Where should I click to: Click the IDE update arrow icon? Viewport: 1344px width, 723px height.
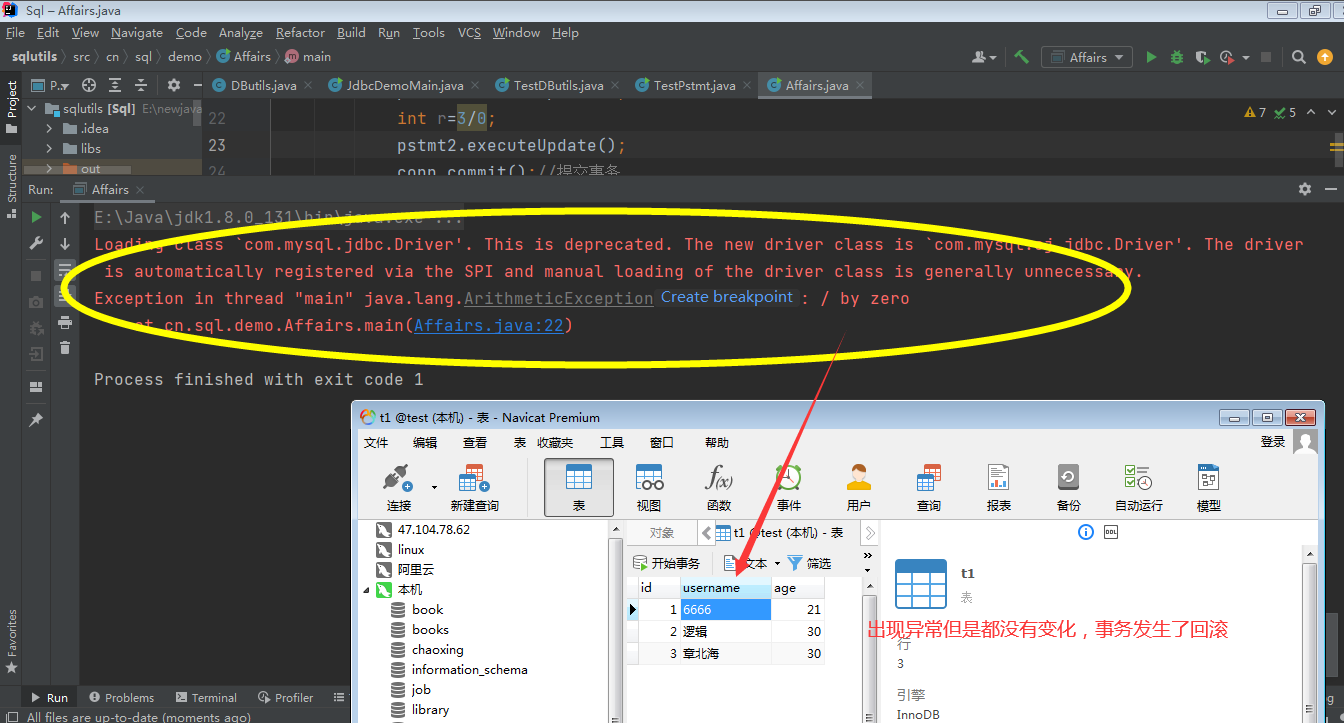tap(1326, 57)
